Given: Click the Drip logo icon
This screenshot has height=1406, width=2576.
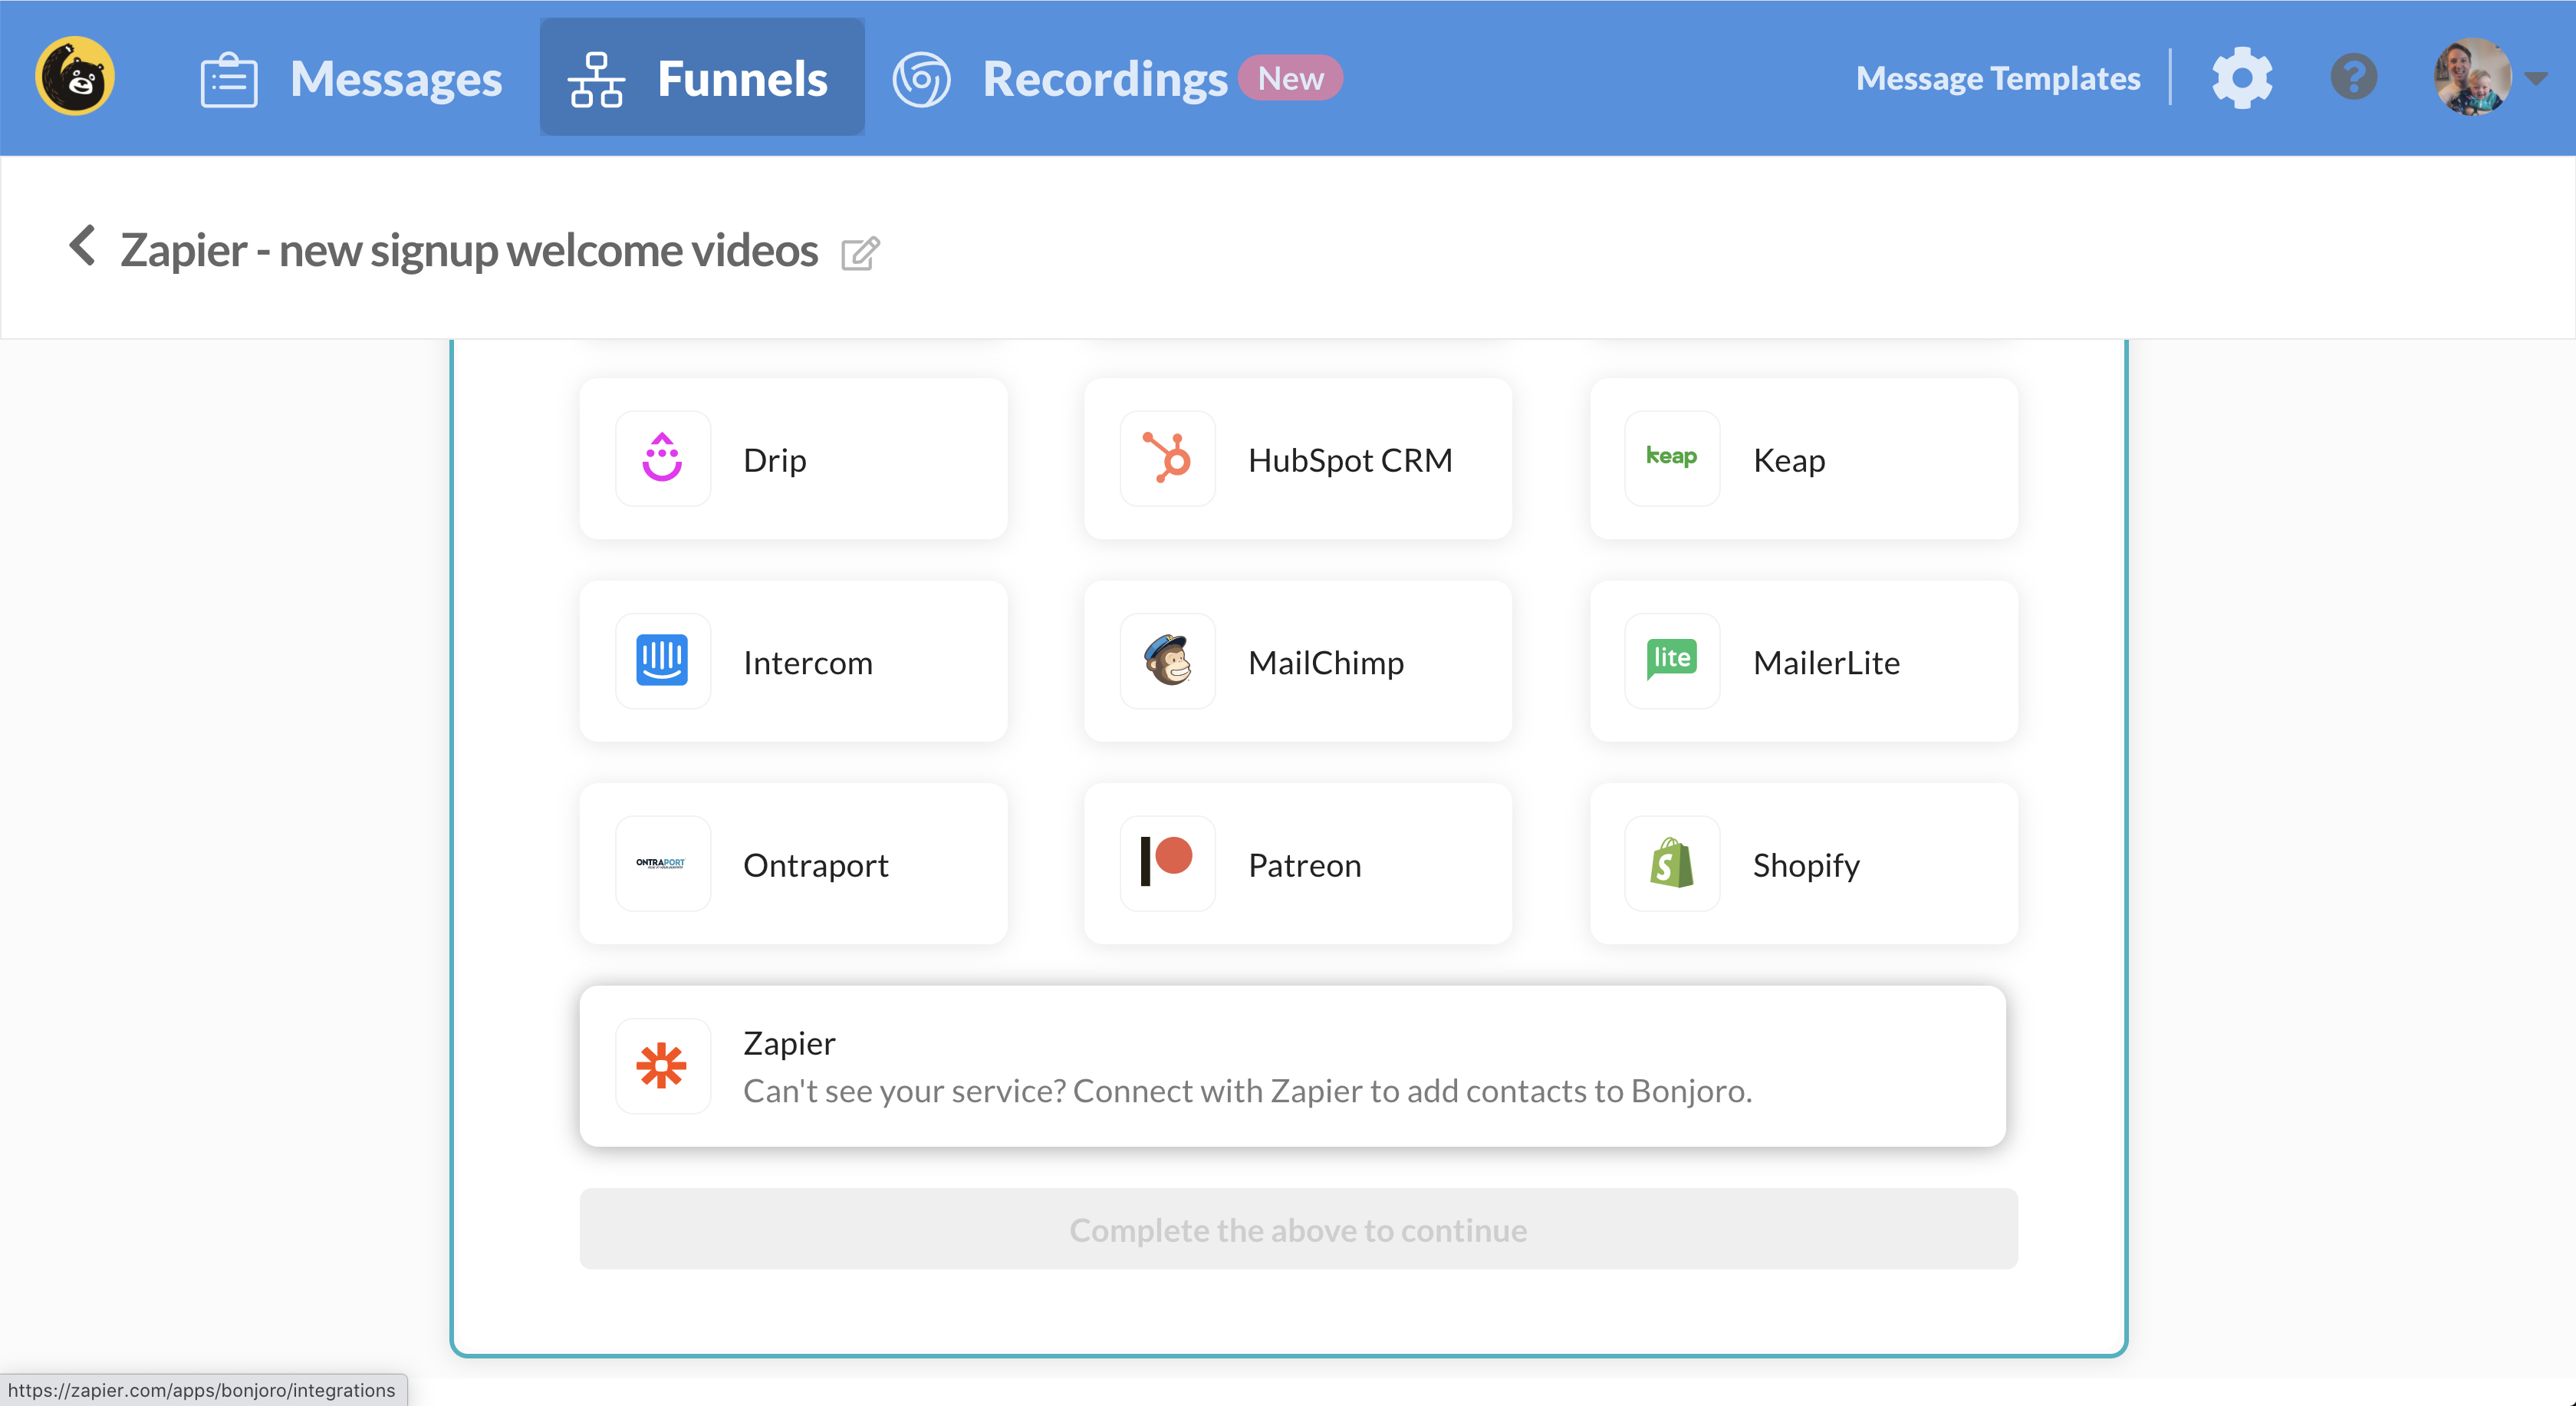Looking at the screenshot, I should [x=662, y=459].
